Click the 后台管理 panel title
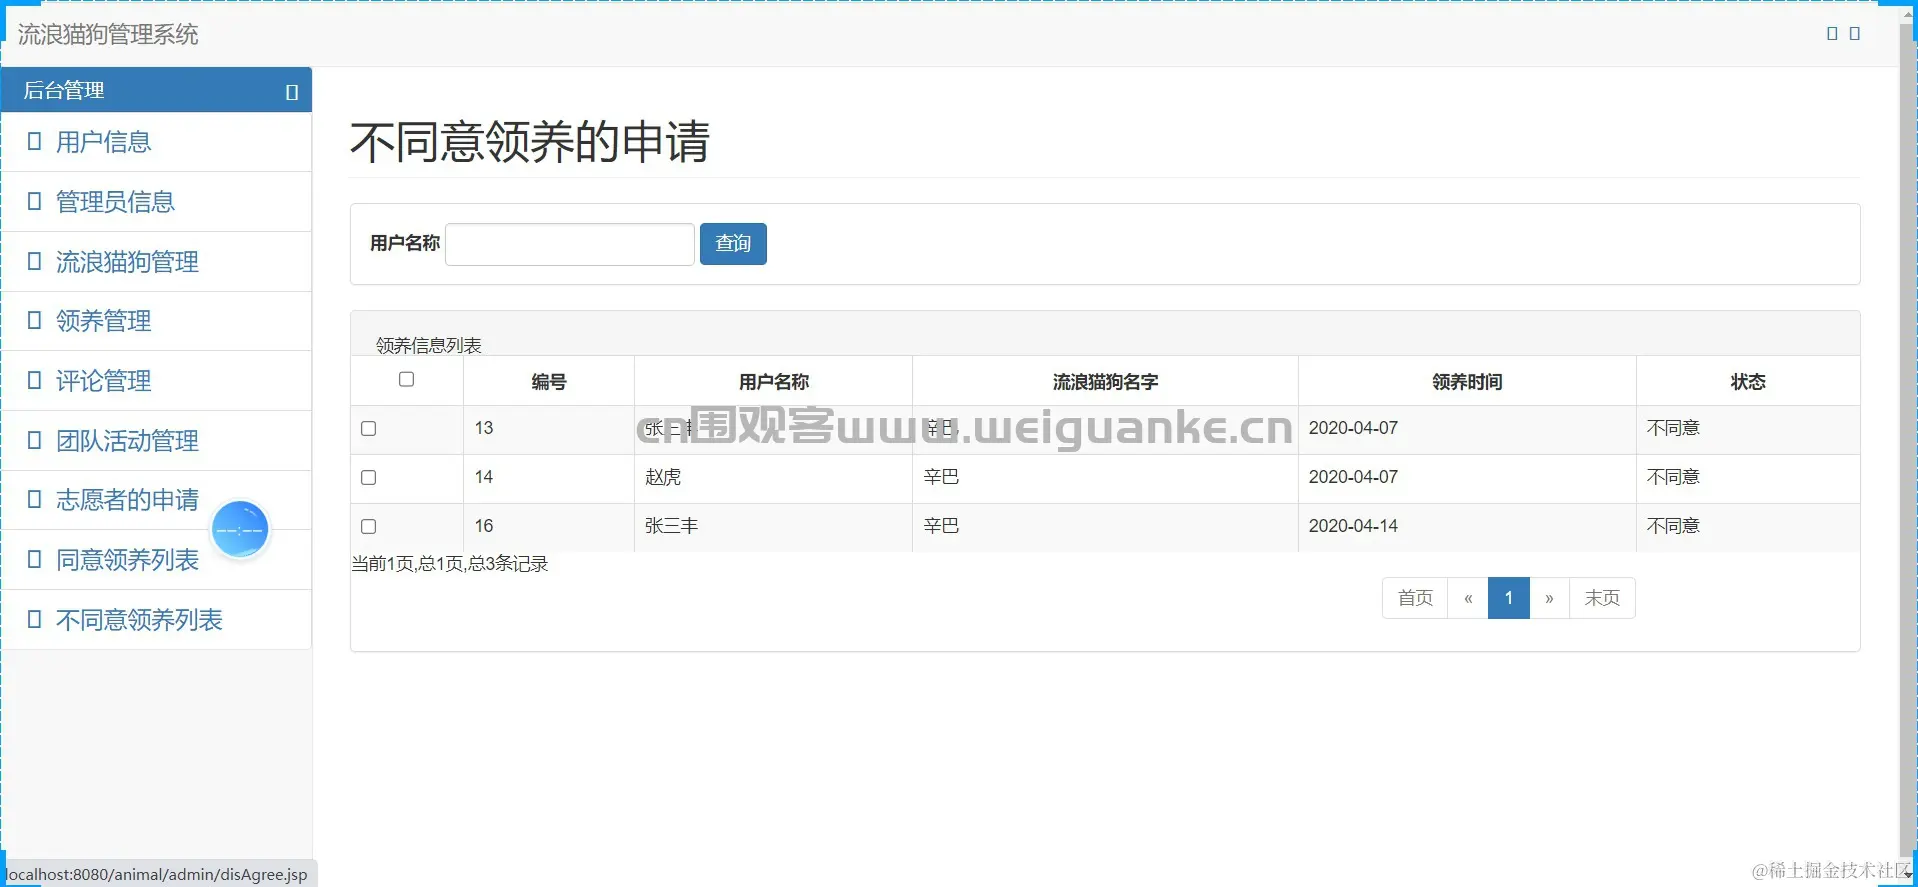The height and width of the screenshot is (887, 1918). tap(64, 90)
